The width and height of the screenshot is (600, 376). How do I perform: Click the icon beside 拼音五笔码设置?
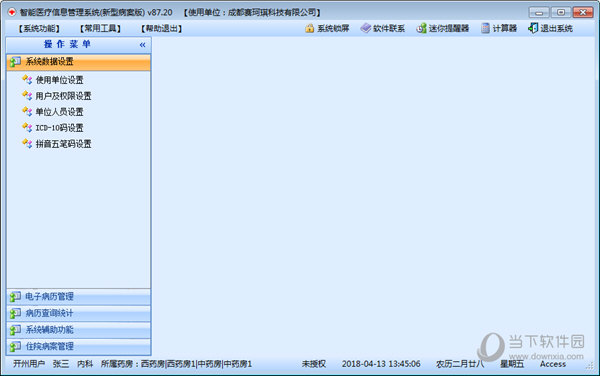[x=27, y=144]
